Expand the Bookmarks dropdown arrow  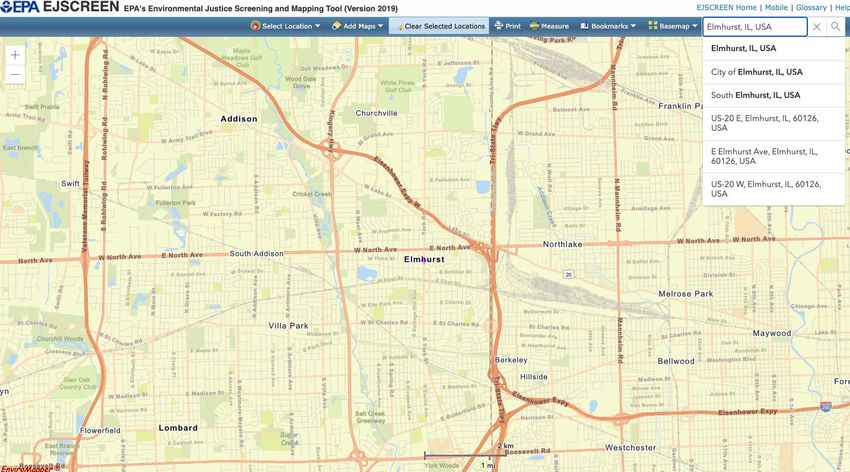633,26
